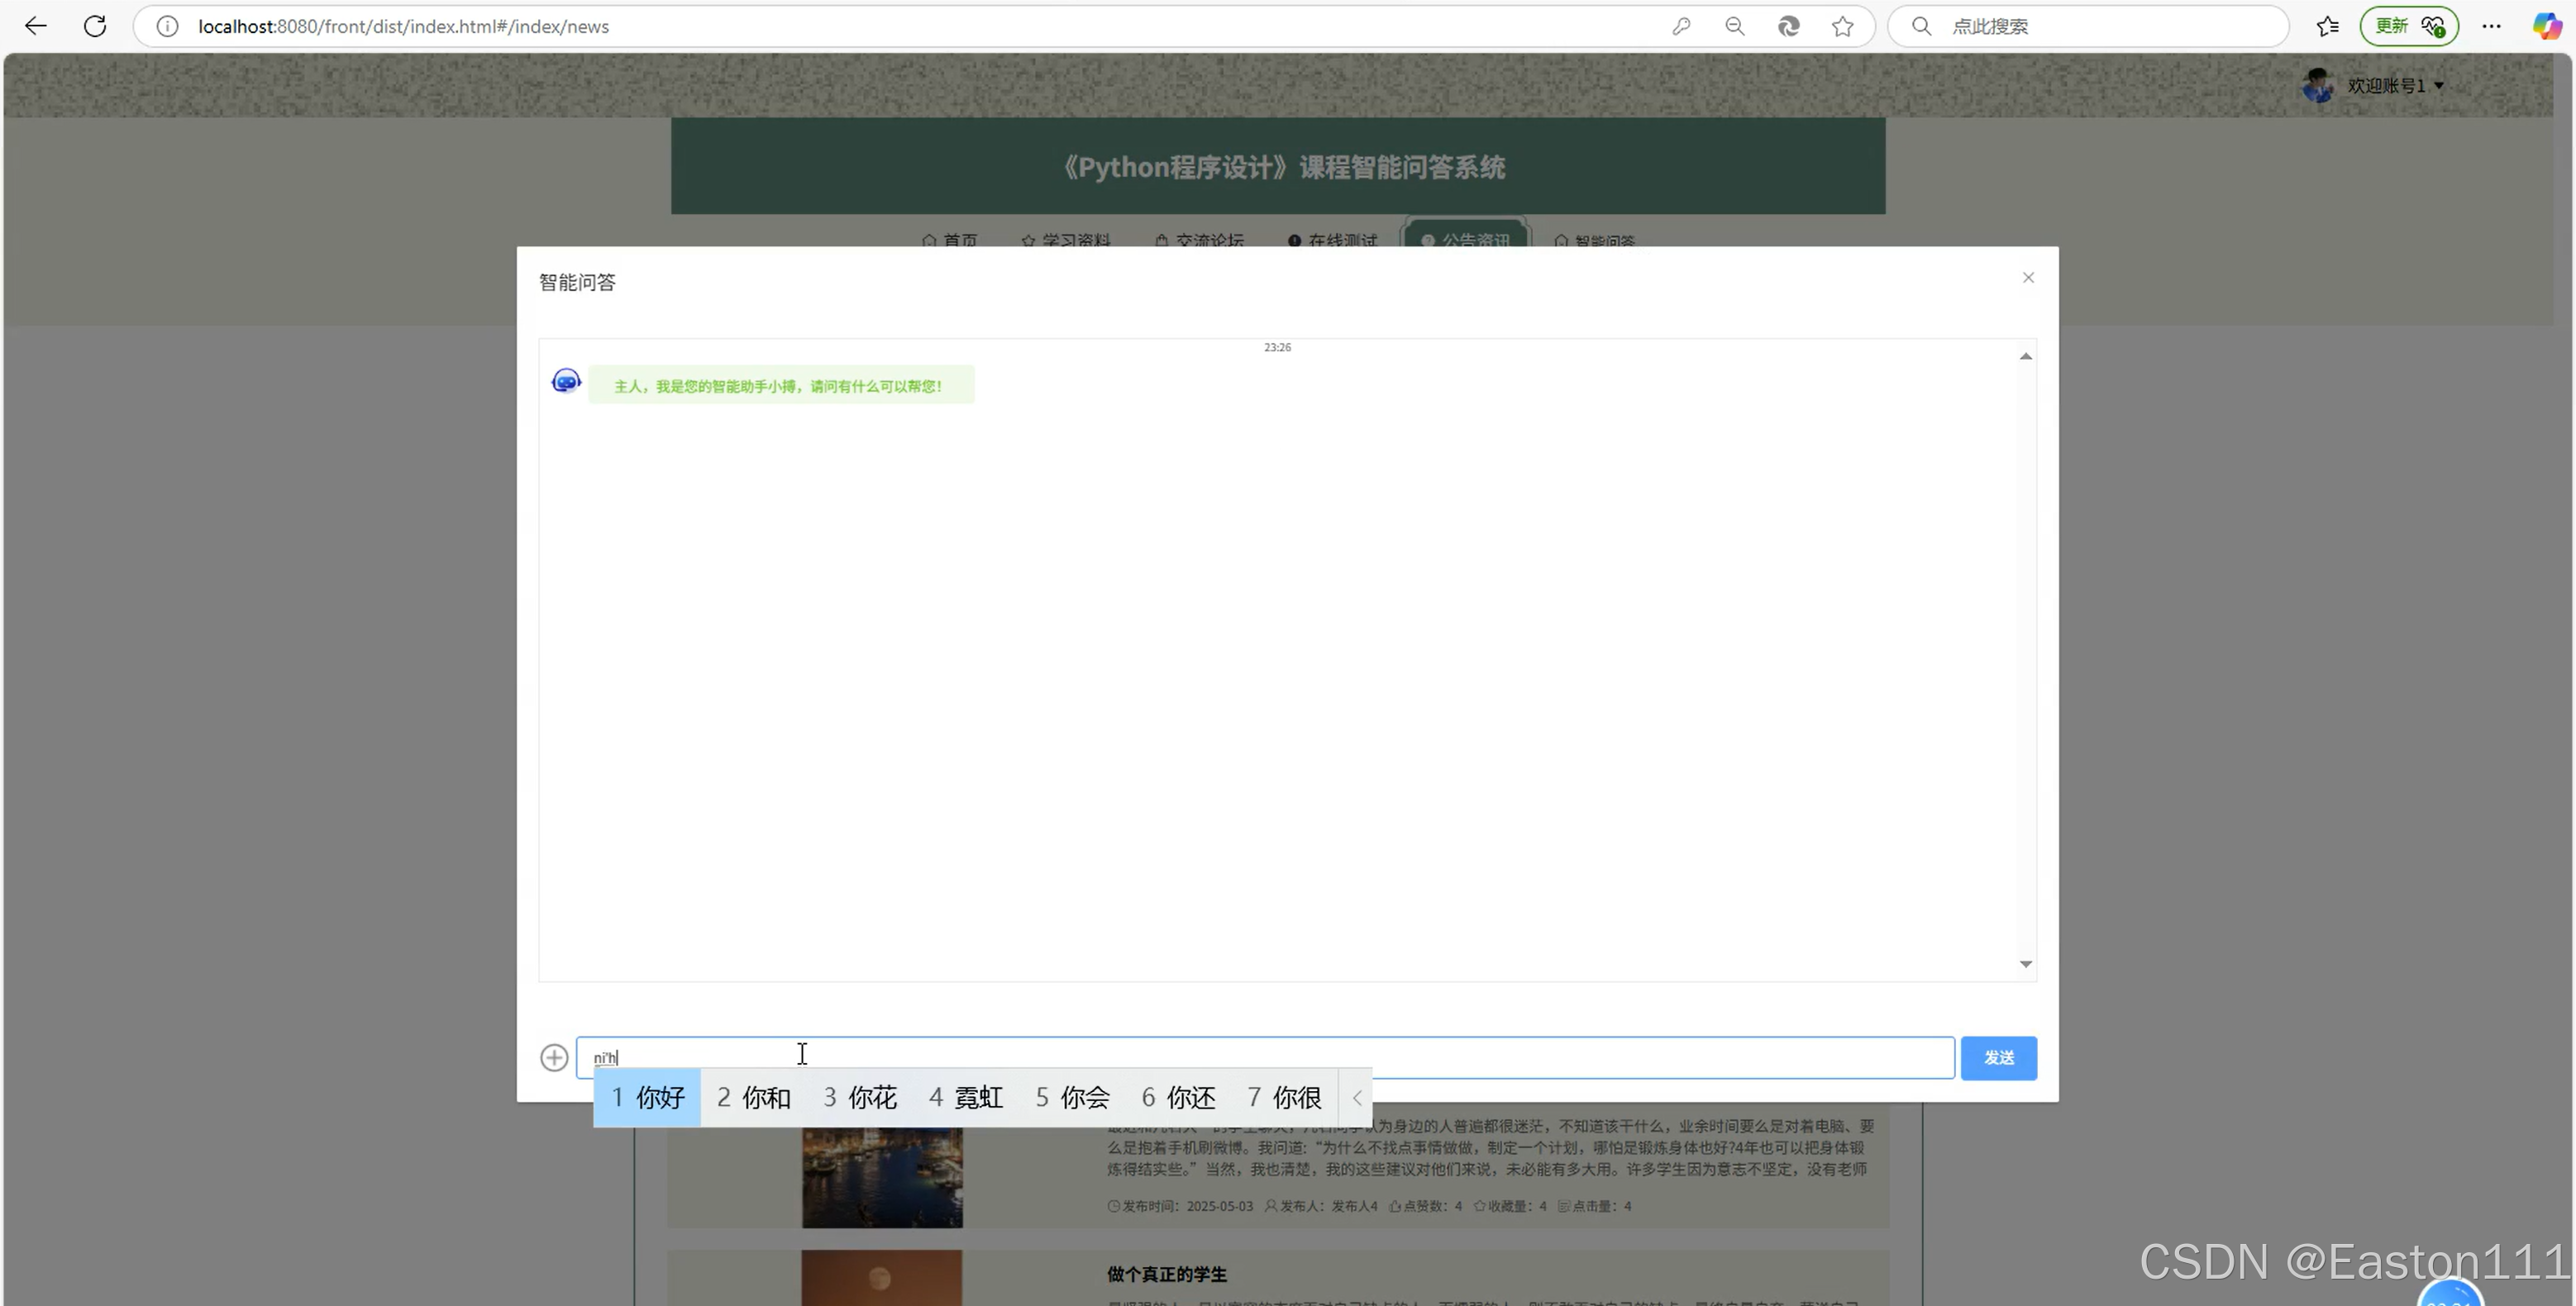Click the browser back arrow
The image size is (2576, 1306).
[x=36, y=26]
